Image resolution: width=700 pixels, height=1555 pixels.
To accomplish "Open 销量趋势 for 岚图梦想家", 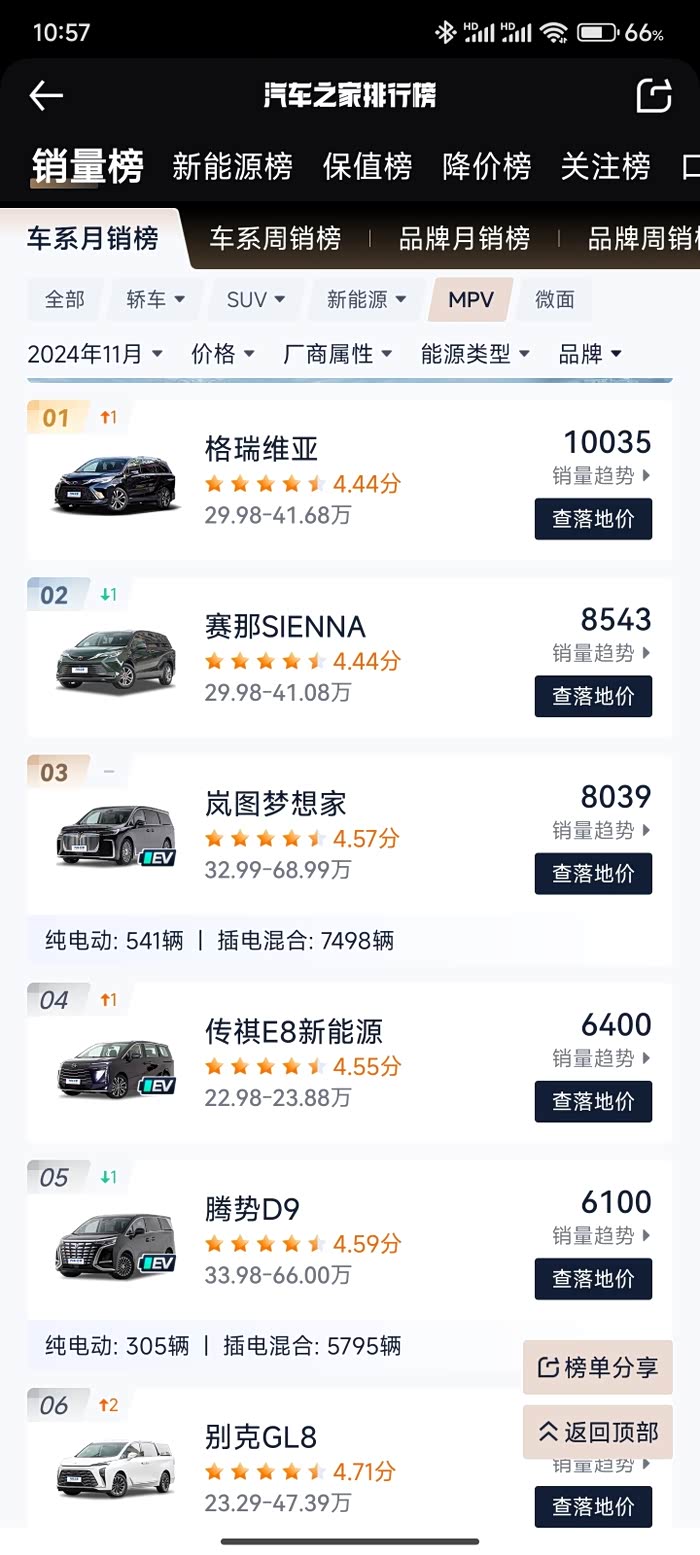I will 601,830.
